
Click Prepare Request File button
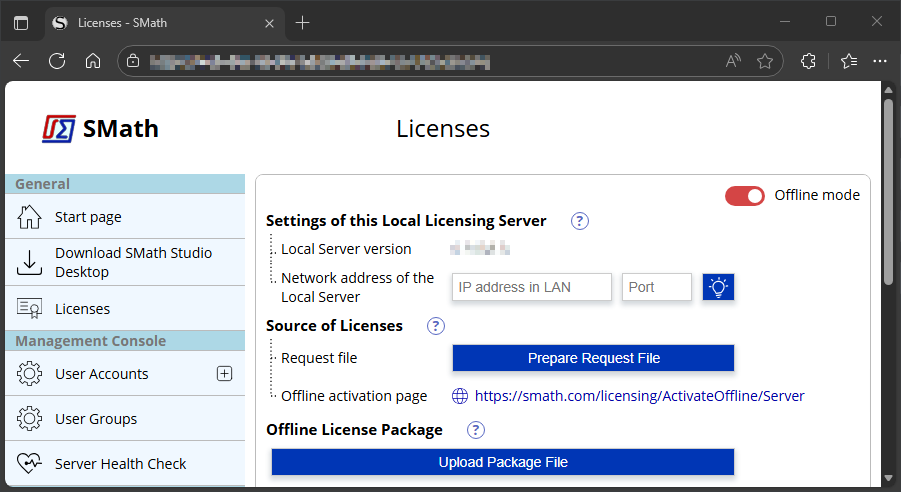click(x=593, y=358)
